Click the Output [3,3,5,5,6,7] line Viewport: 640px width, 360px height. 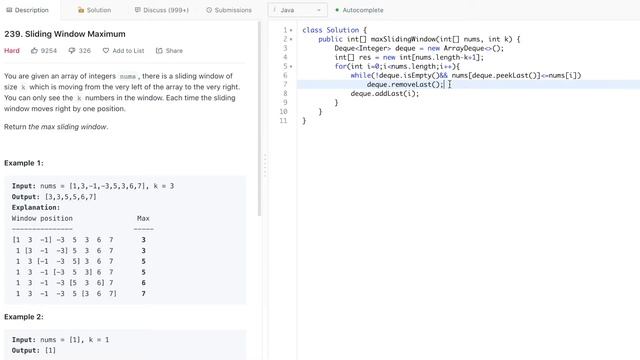54,197
